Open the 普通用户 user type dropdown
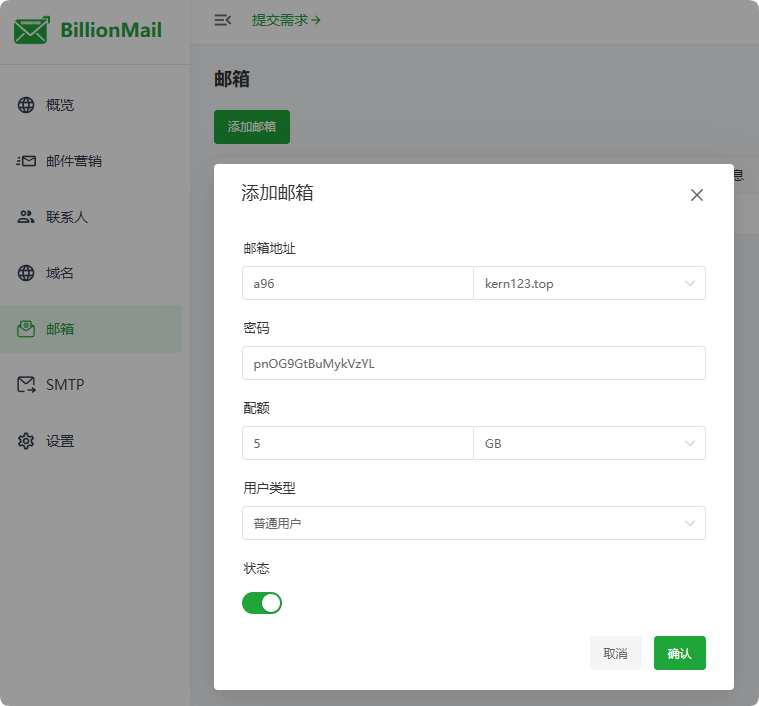 coord(473,523)
